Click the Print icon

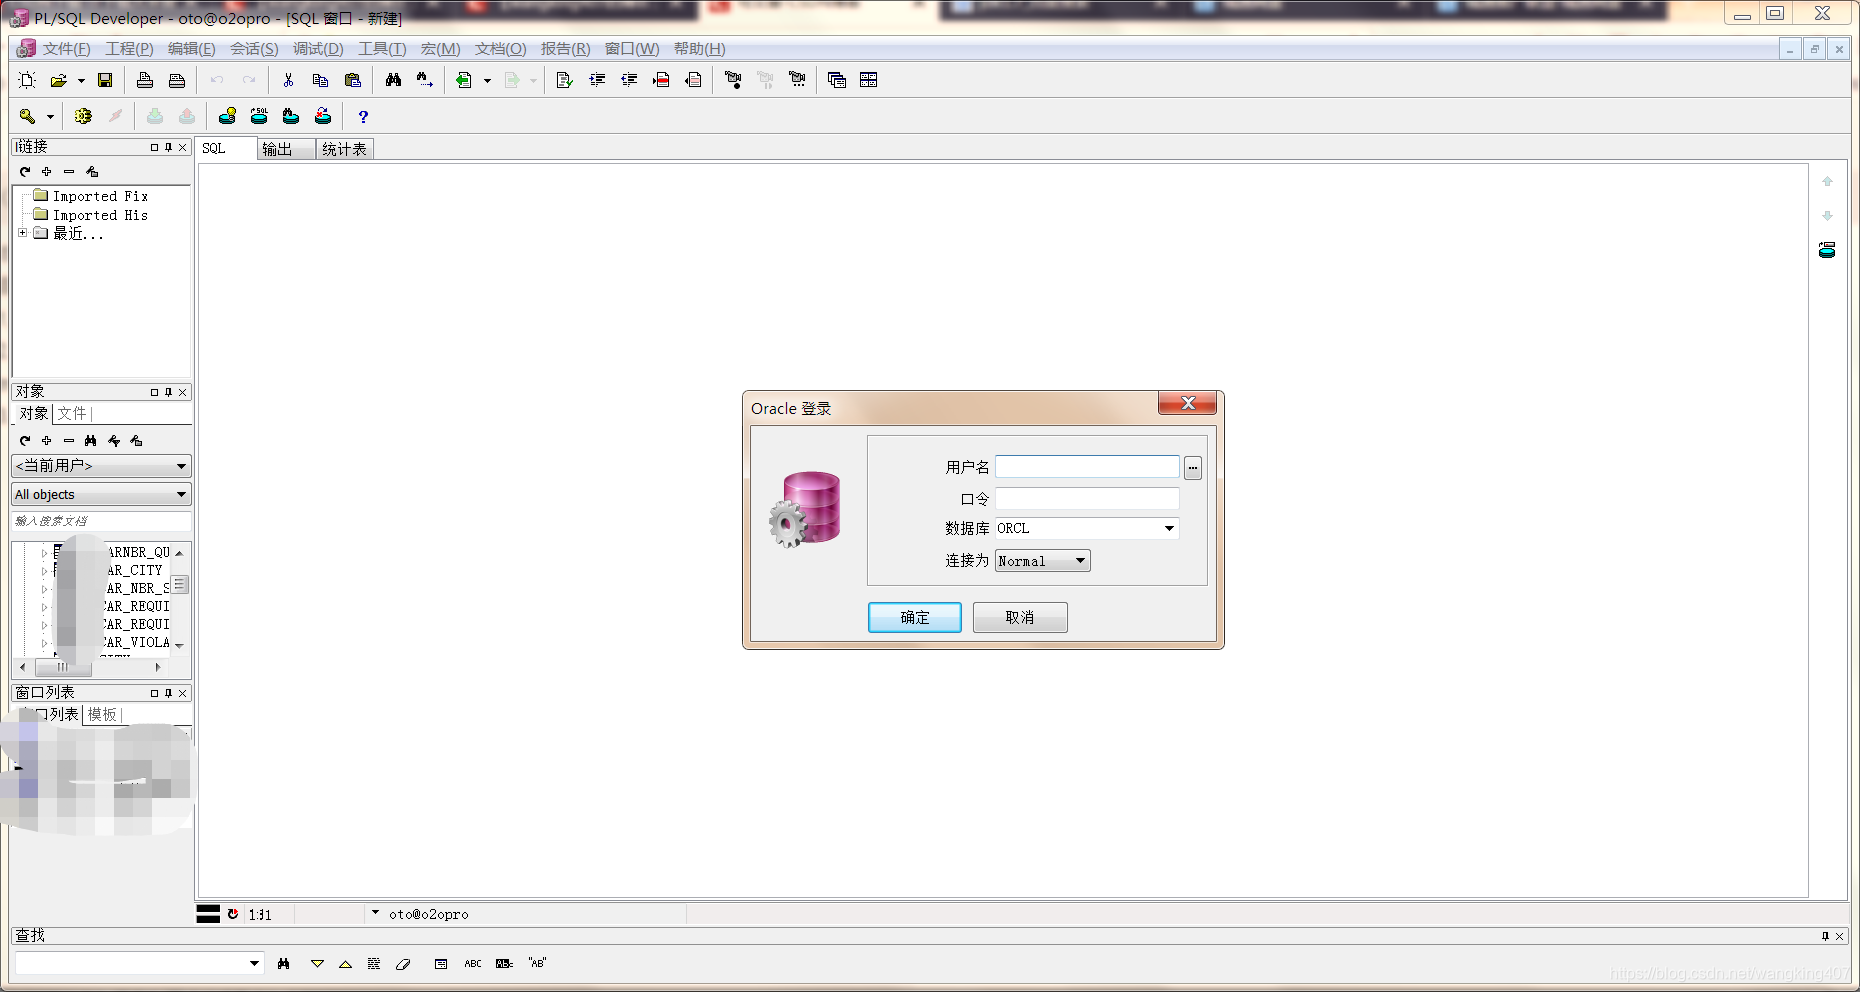tap(145, 80)
